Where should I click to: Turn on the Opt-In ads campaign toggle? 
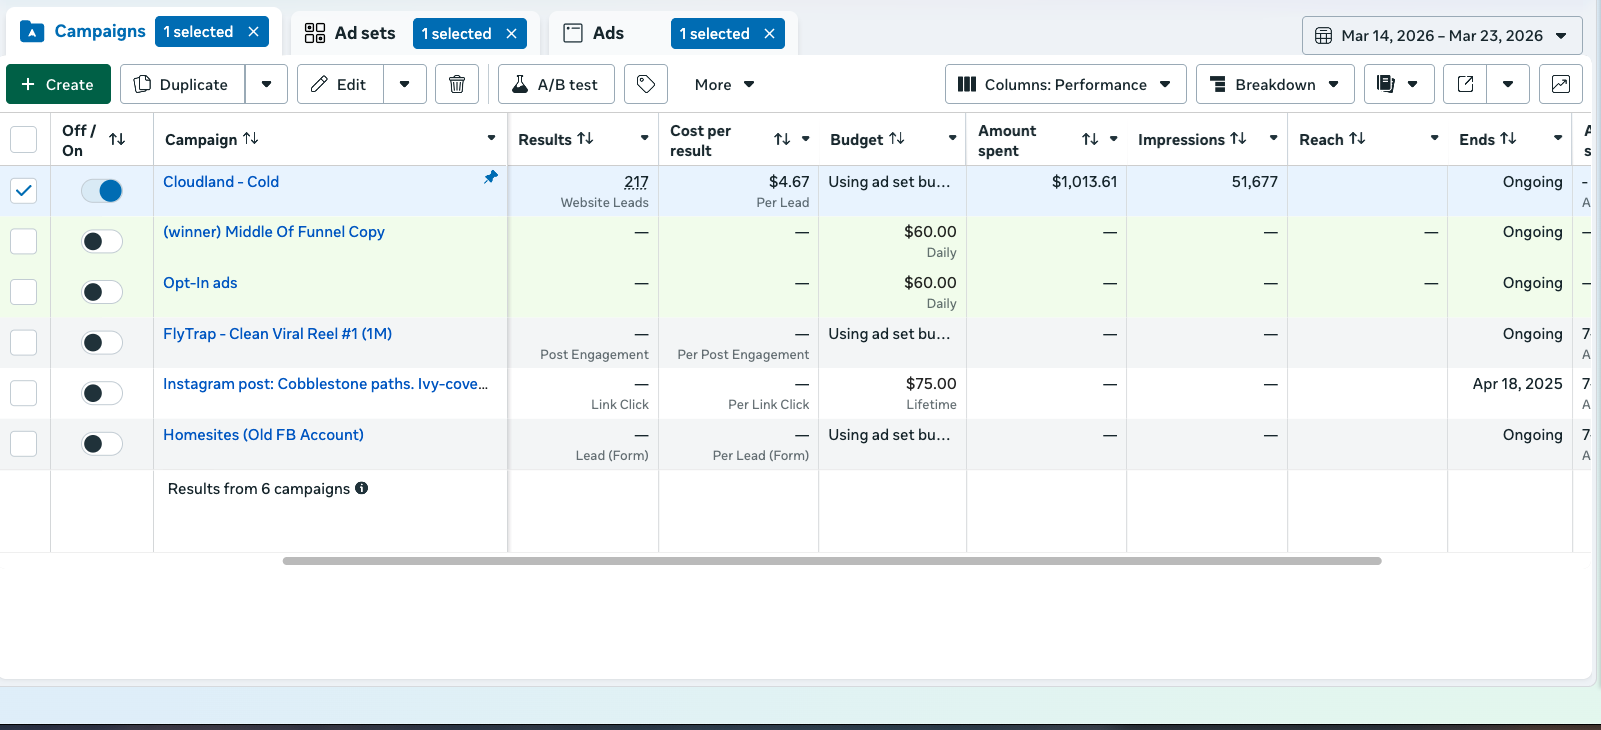pos(102,292)
